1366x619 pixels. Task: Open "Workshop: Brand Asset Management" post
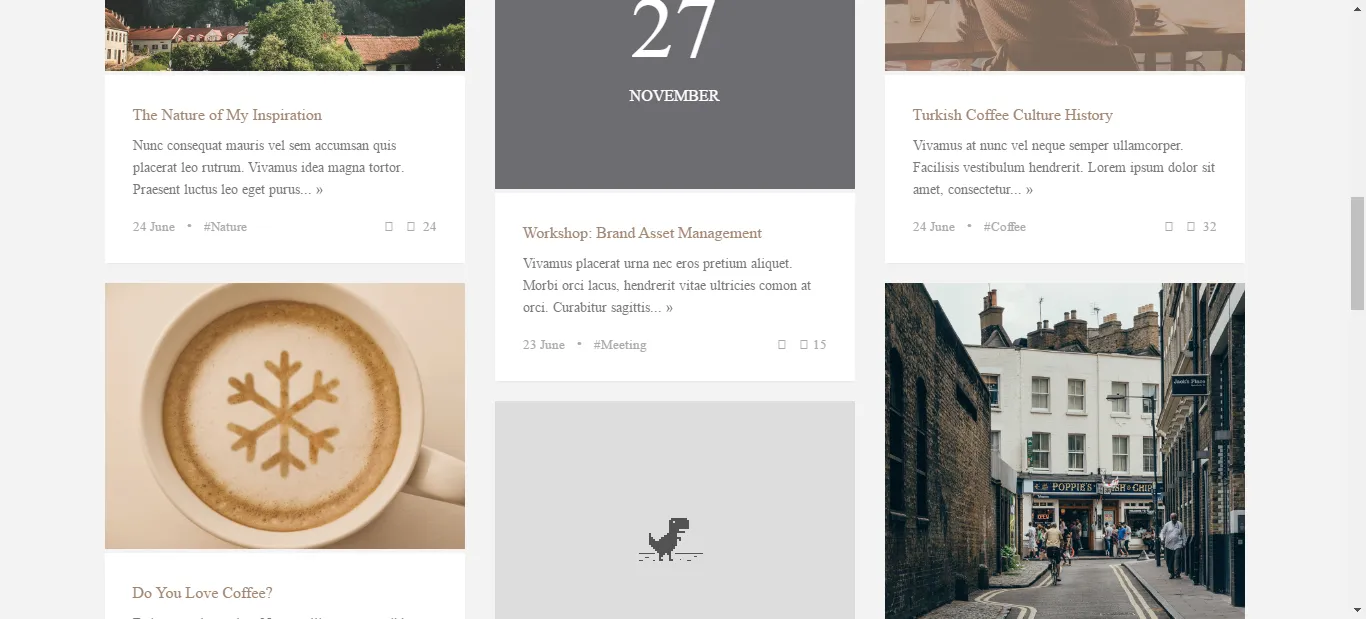pyautogui.click(x=642, y=233)
